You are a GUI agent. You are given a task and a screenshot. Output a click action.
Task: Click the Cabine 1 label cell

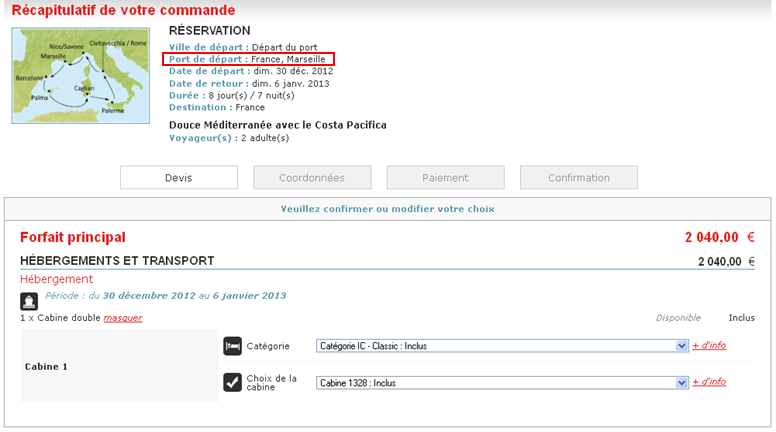tap(46, 367)
